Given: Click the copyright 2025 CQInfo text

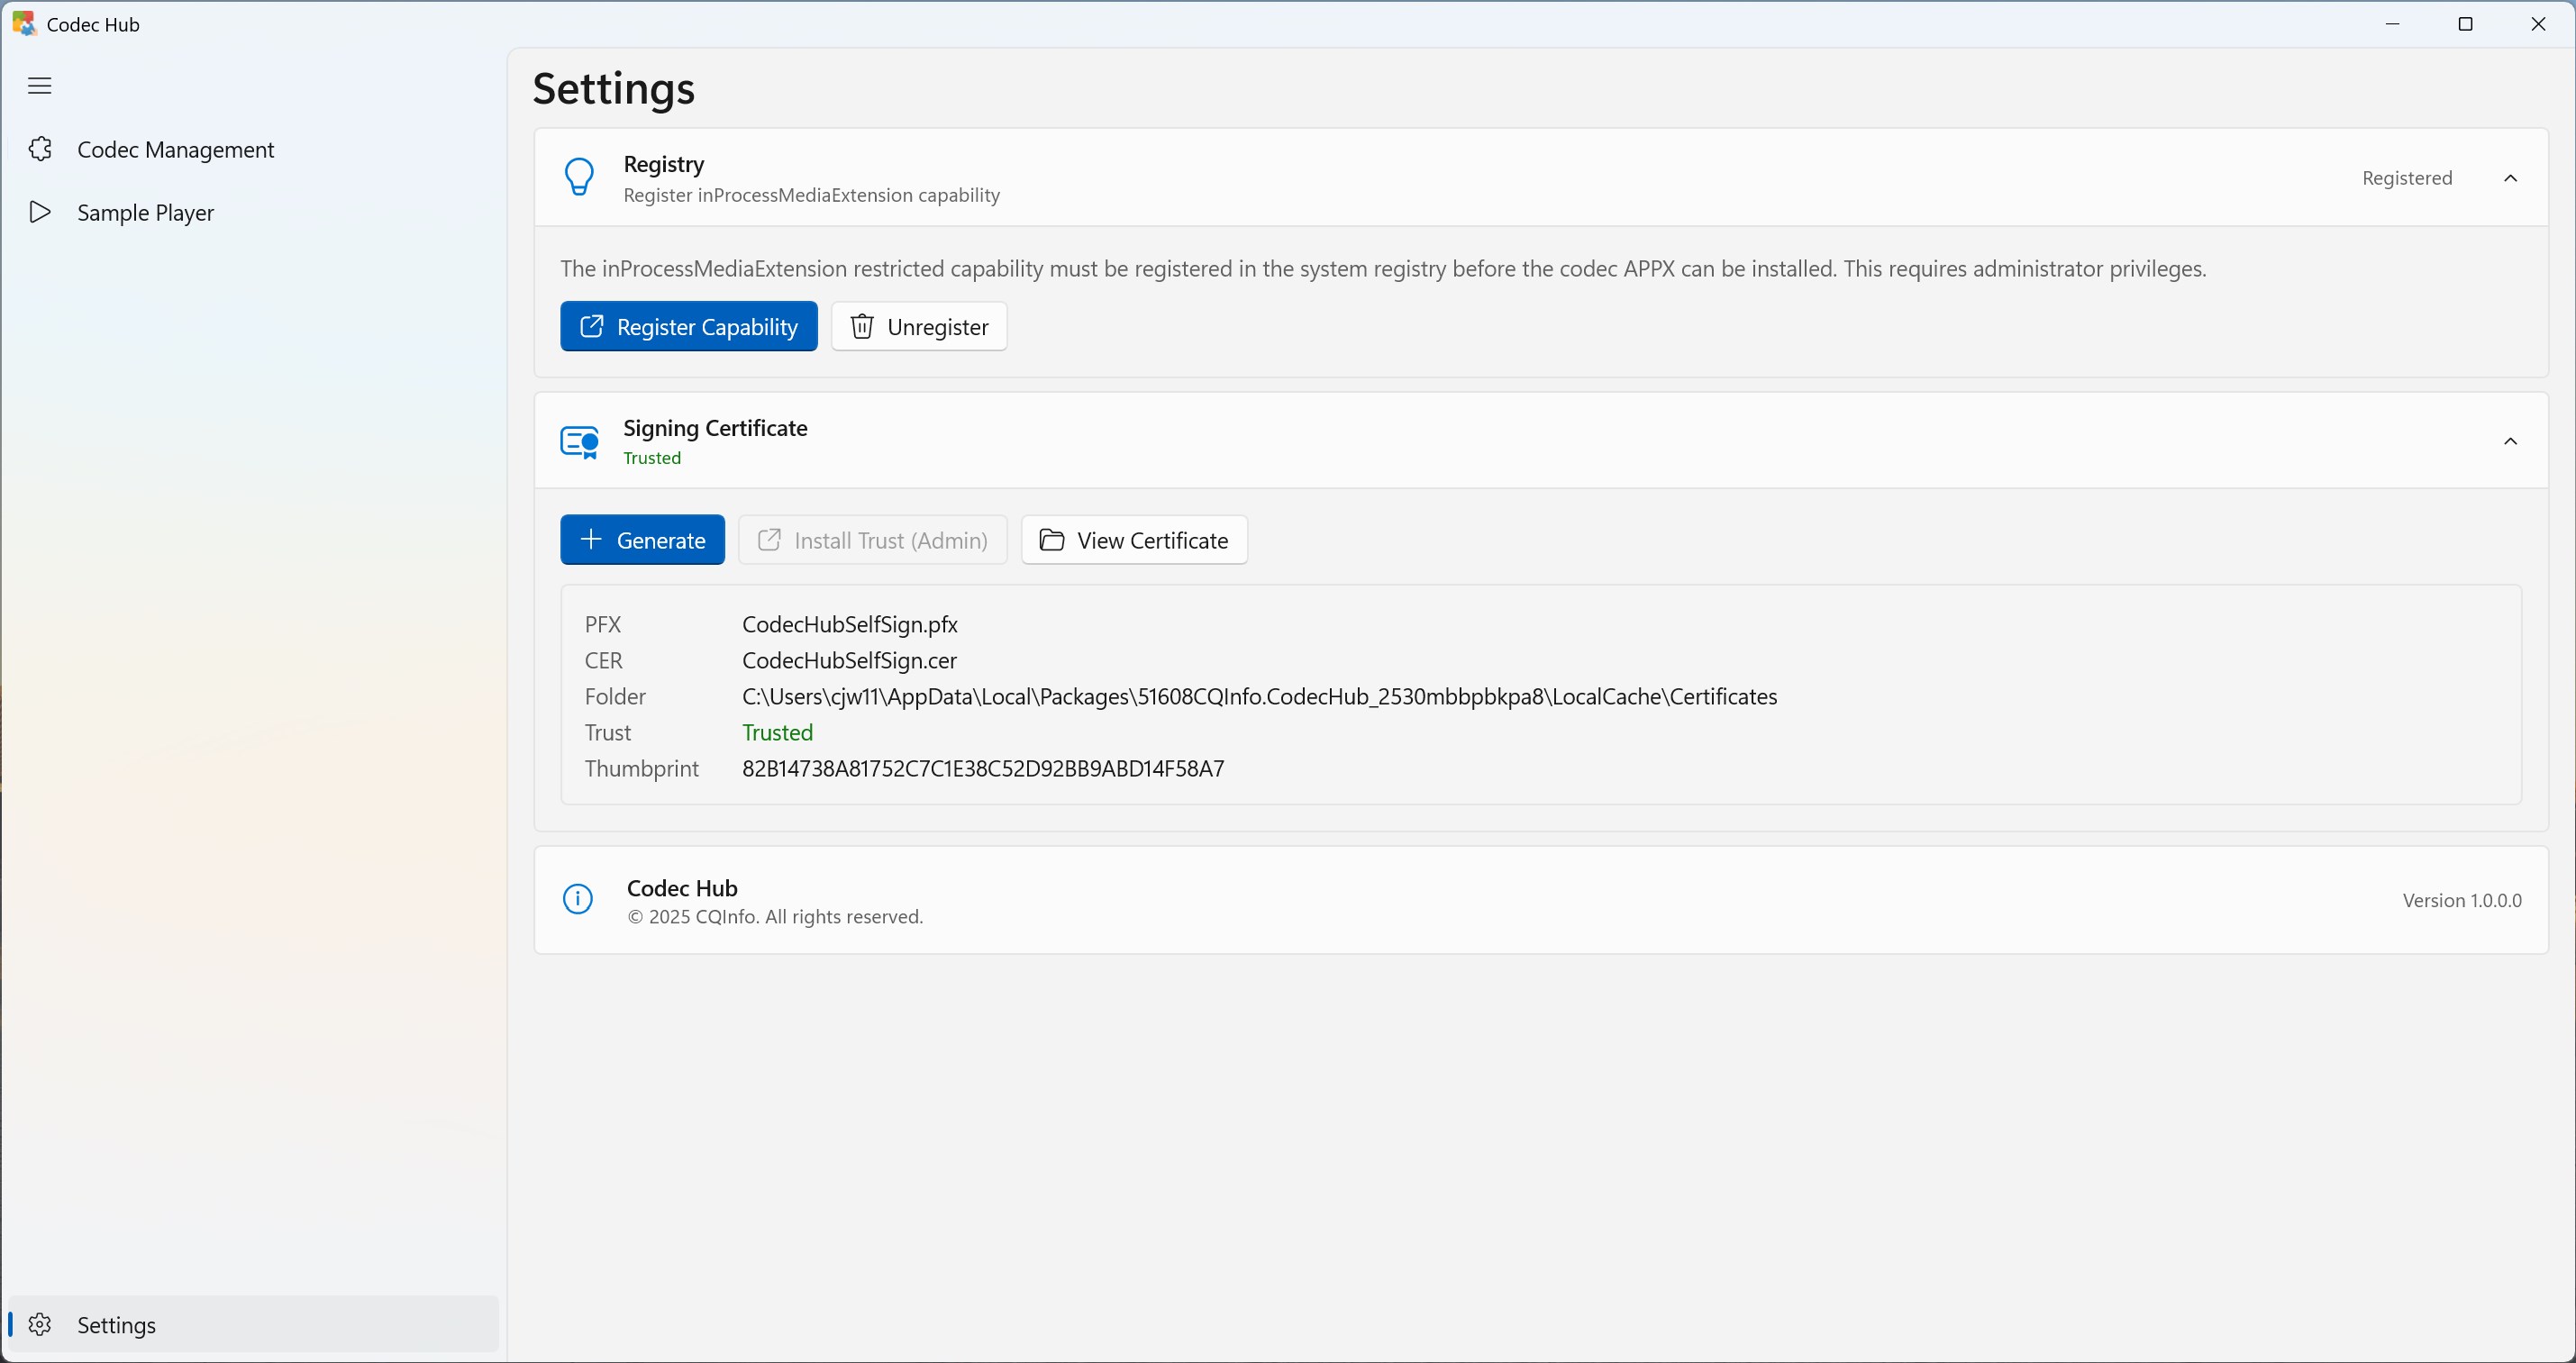Looking at the screenshot, I should point(775,917).
